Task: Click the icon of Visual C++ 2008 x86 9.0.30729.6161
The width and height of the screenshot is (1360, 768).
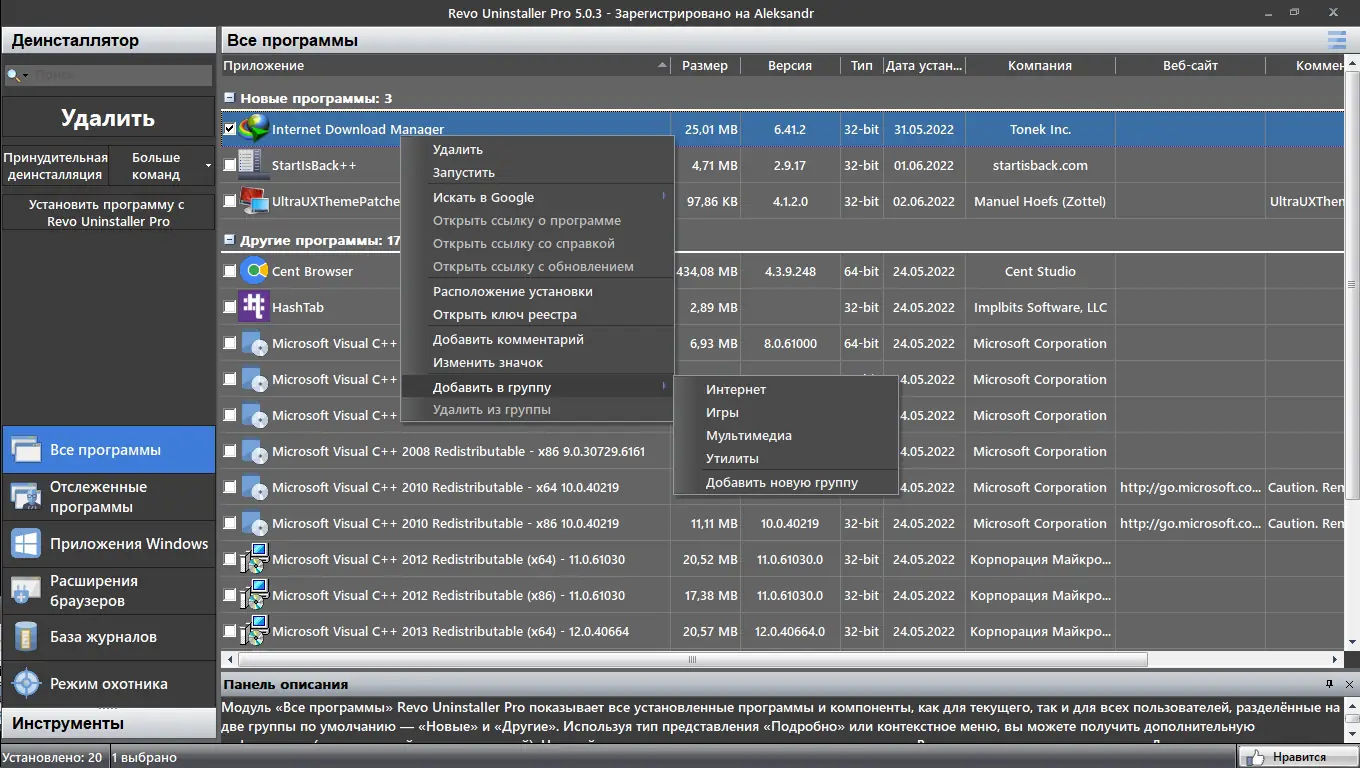Action: click(255, 451)
